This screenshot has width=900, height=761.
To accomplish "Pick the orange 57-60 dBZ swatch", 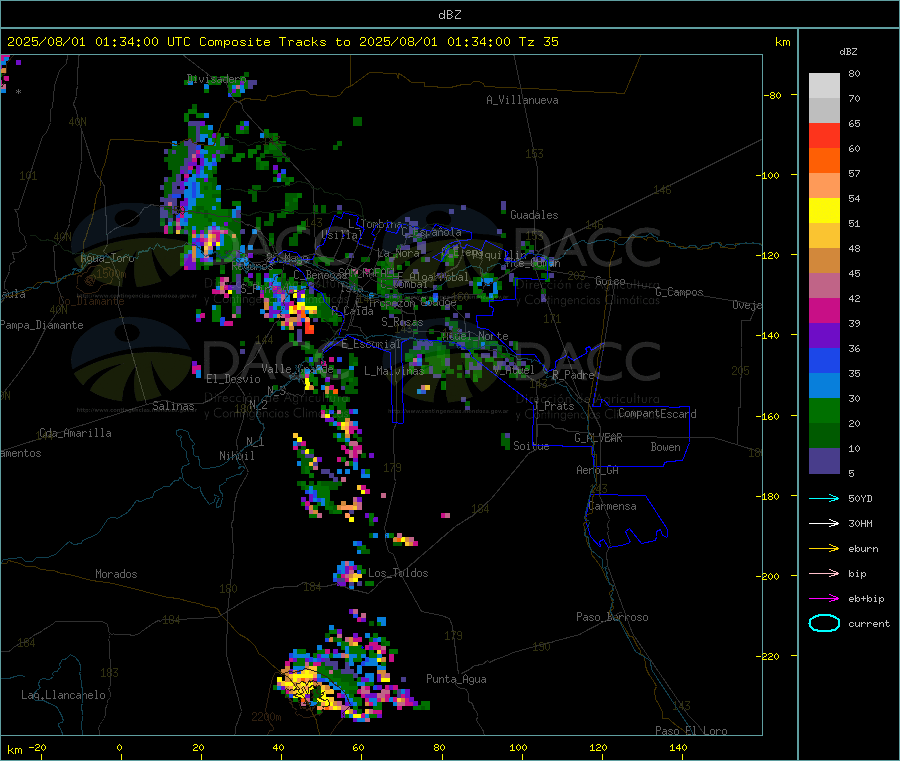I will [824, 161].
